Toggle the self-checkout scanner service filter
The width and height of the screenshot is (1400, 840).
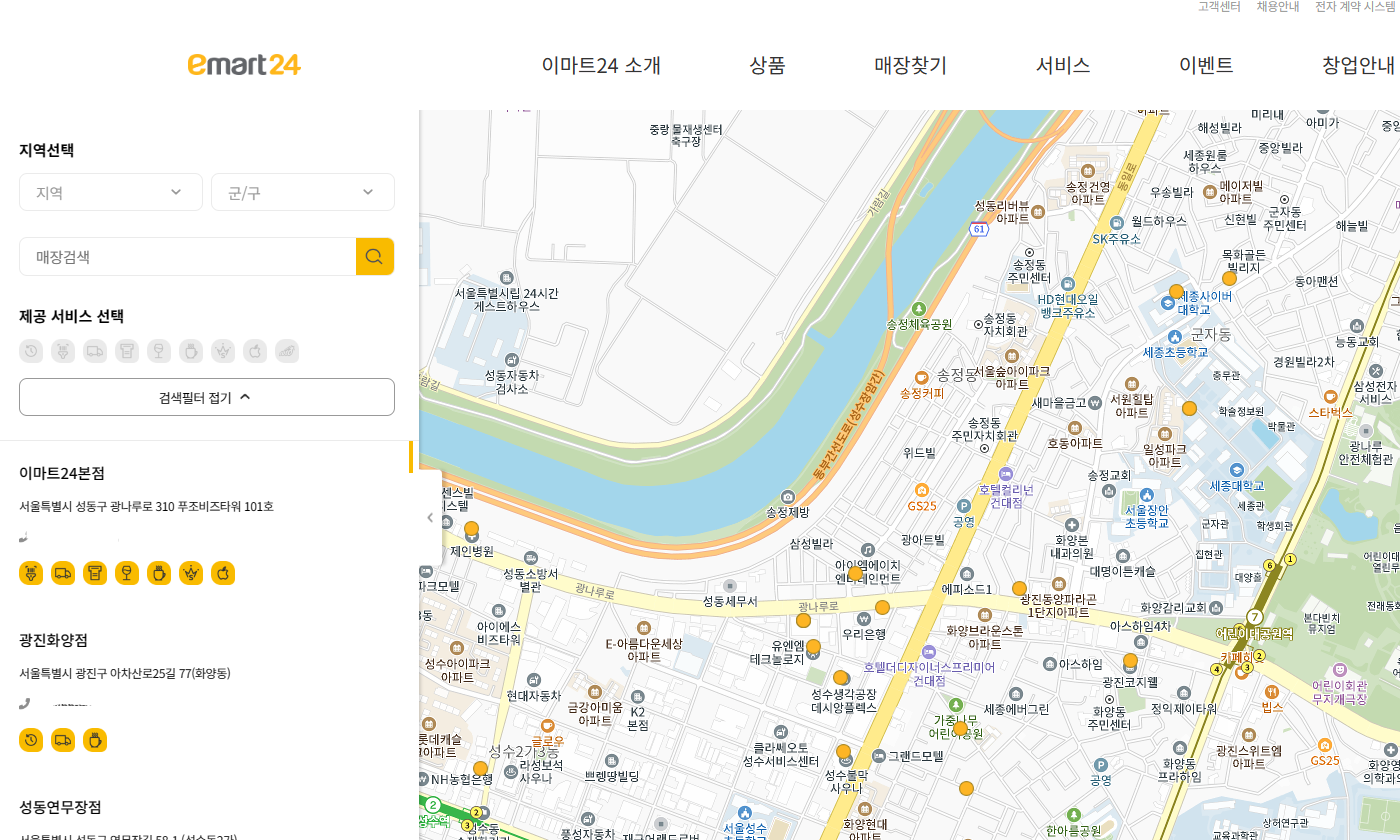63,351
